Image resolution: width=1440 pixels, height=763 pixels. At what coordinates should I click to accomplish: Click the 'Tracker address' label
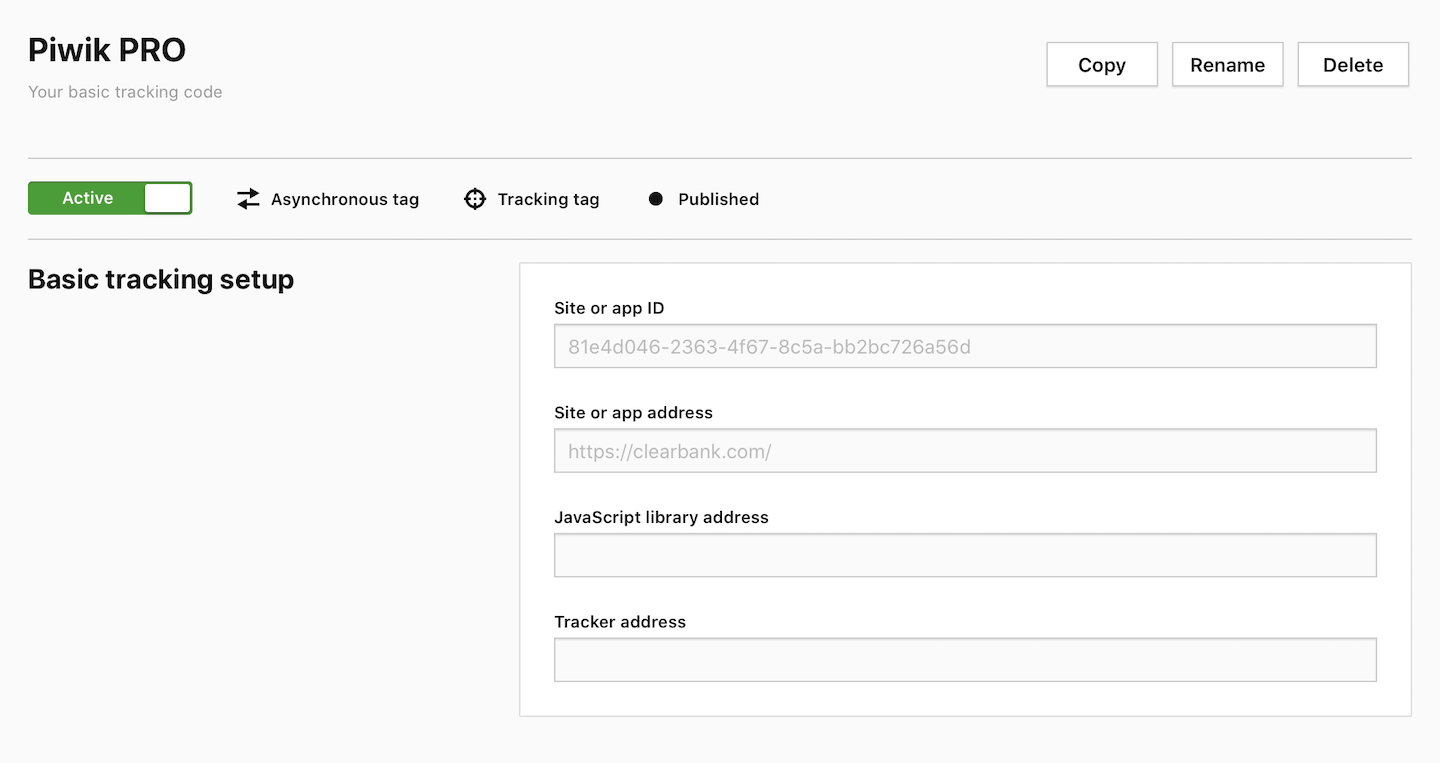[x=620, y=621]
